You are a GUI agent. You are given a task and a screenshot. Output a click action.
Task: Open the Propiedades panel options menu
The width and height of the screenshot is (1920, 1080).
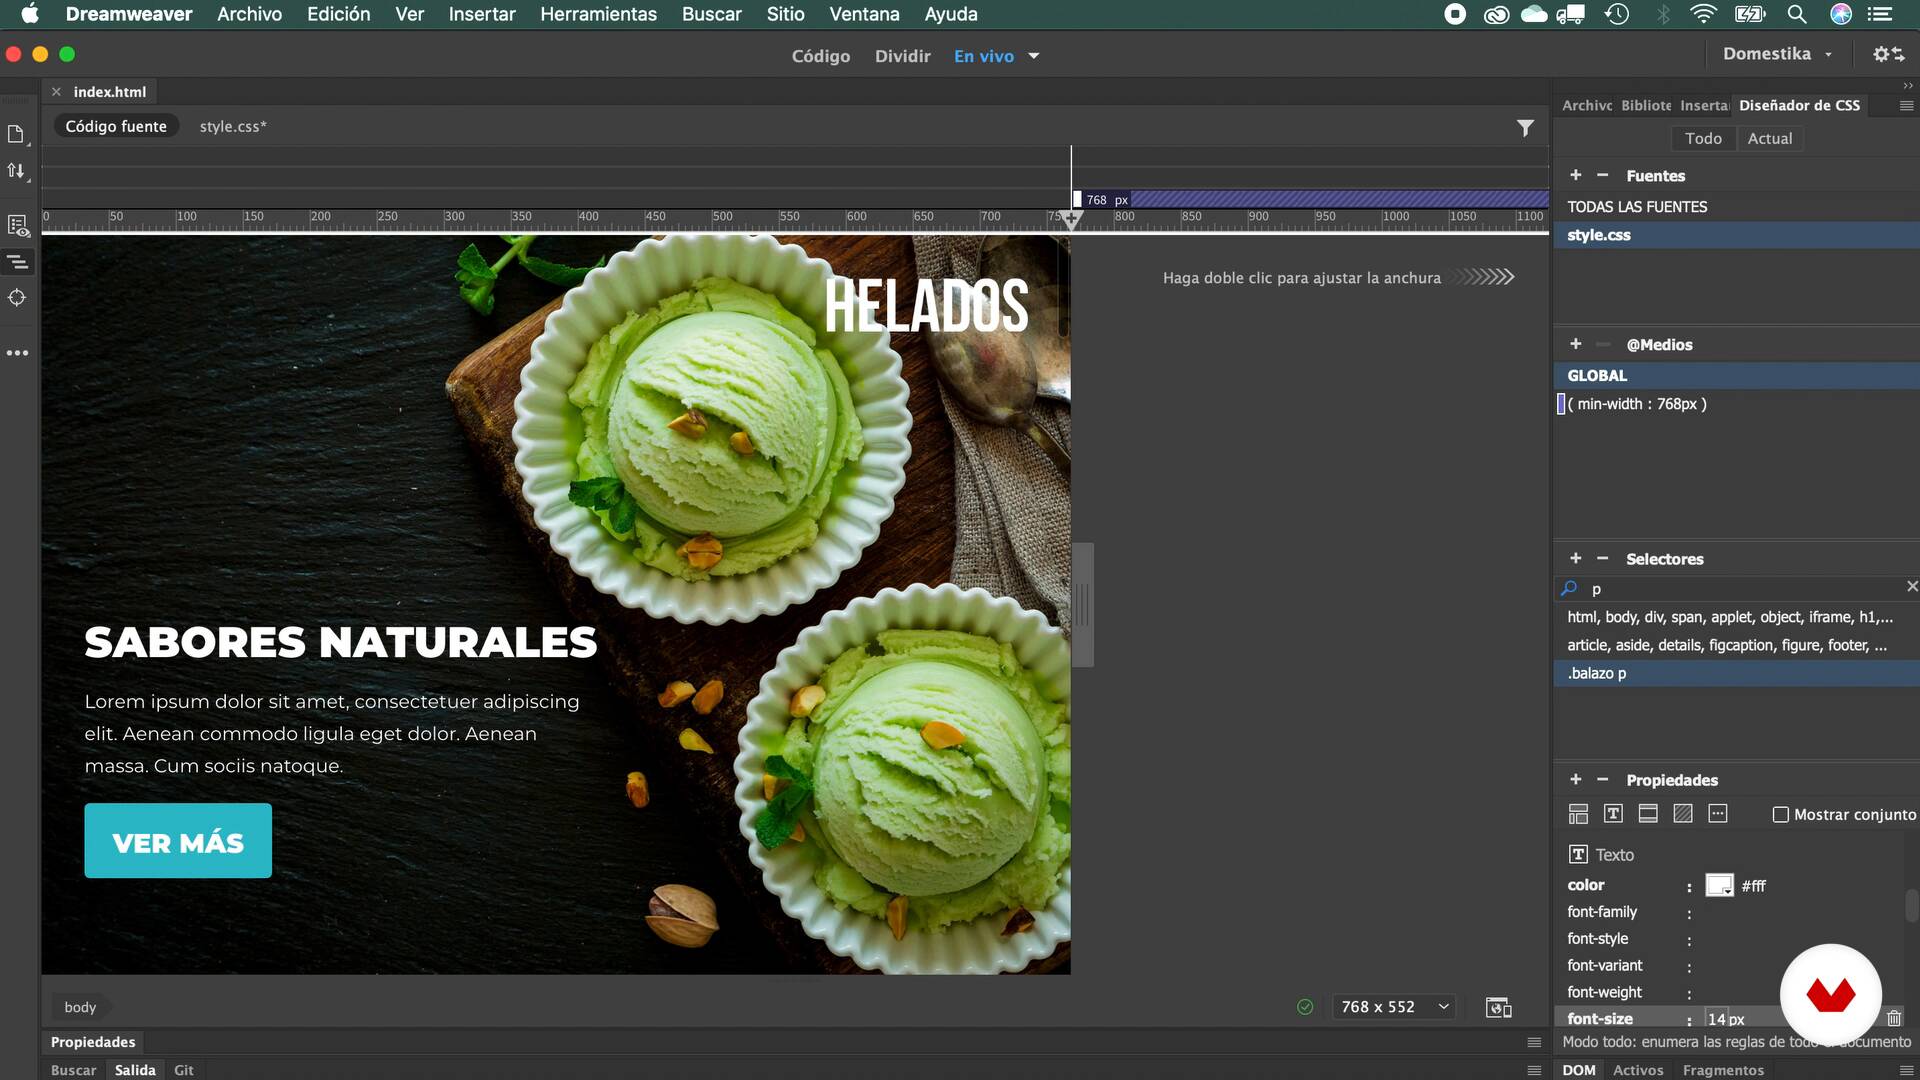pos(1534,1042)
